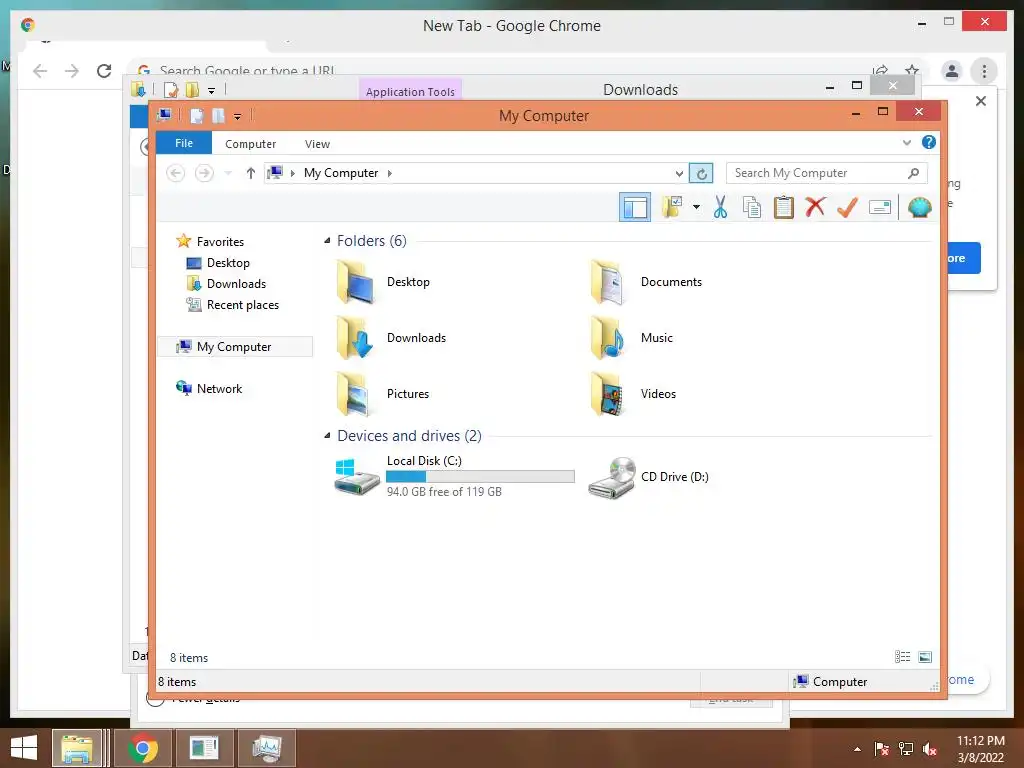The image size is (1024, 768).
Task: Expand the chevron before My Computer in address bar
Action: pyautogui.click(x=293, y=173)
